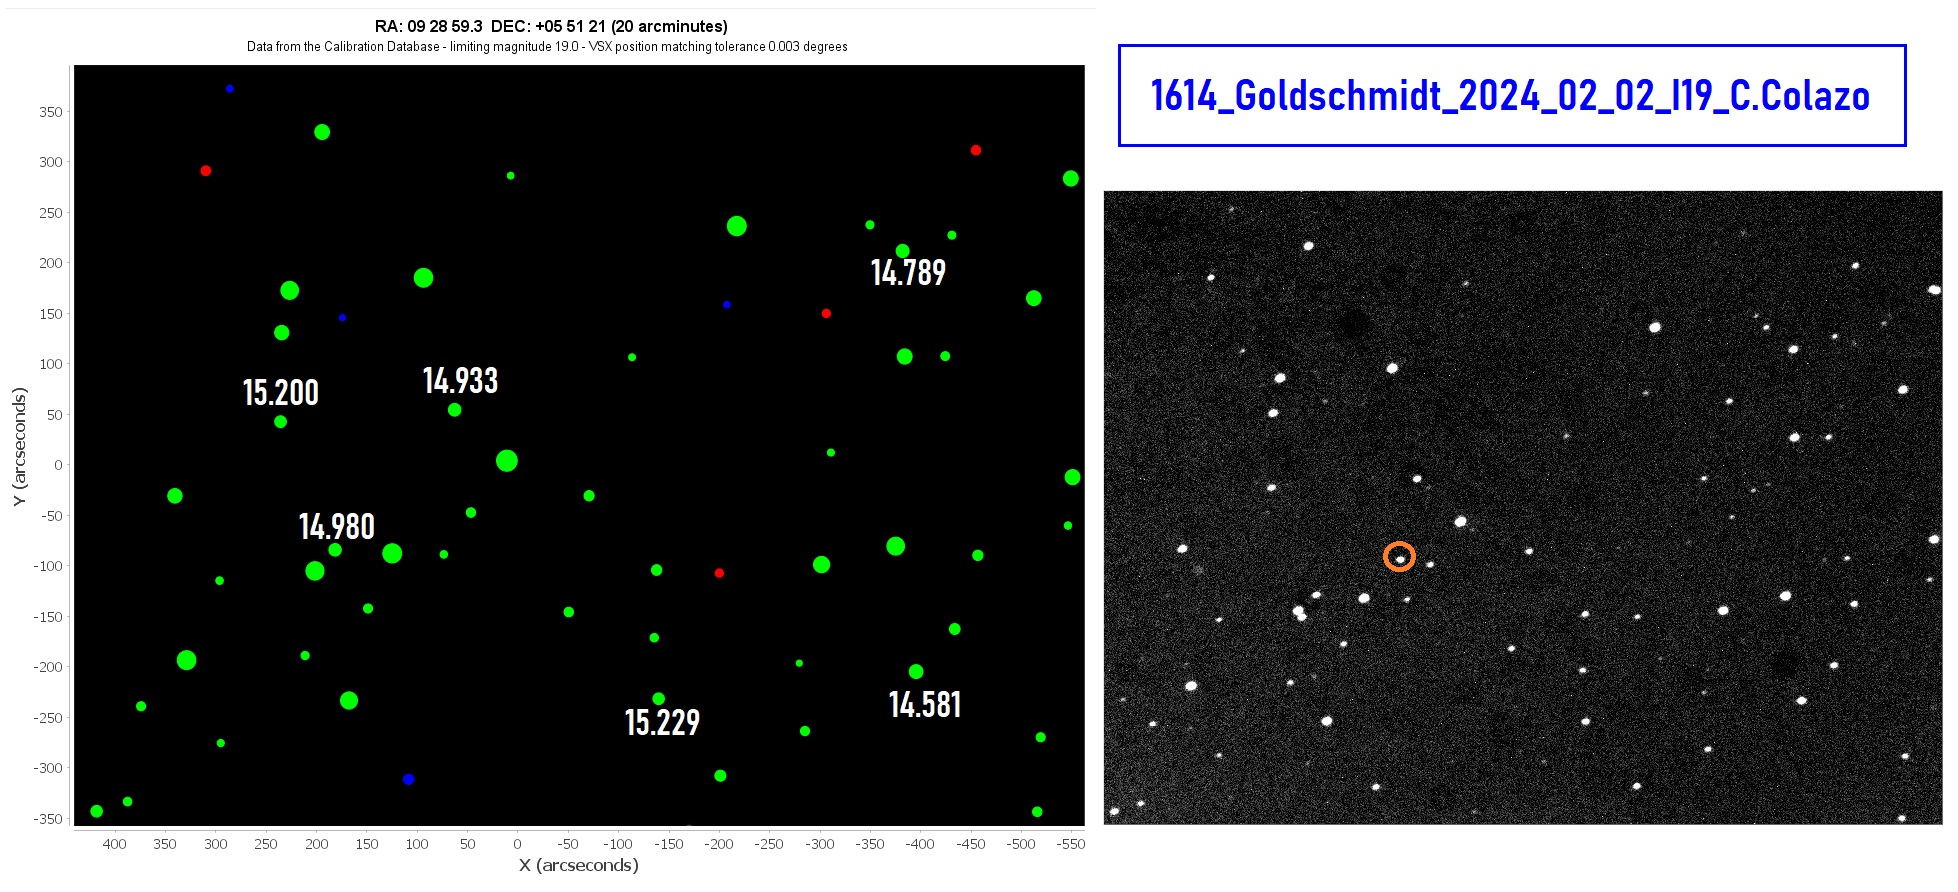Click the 0 tick on the Y axis
Screen dimensions: 1958x892
[x=58, y=465]
